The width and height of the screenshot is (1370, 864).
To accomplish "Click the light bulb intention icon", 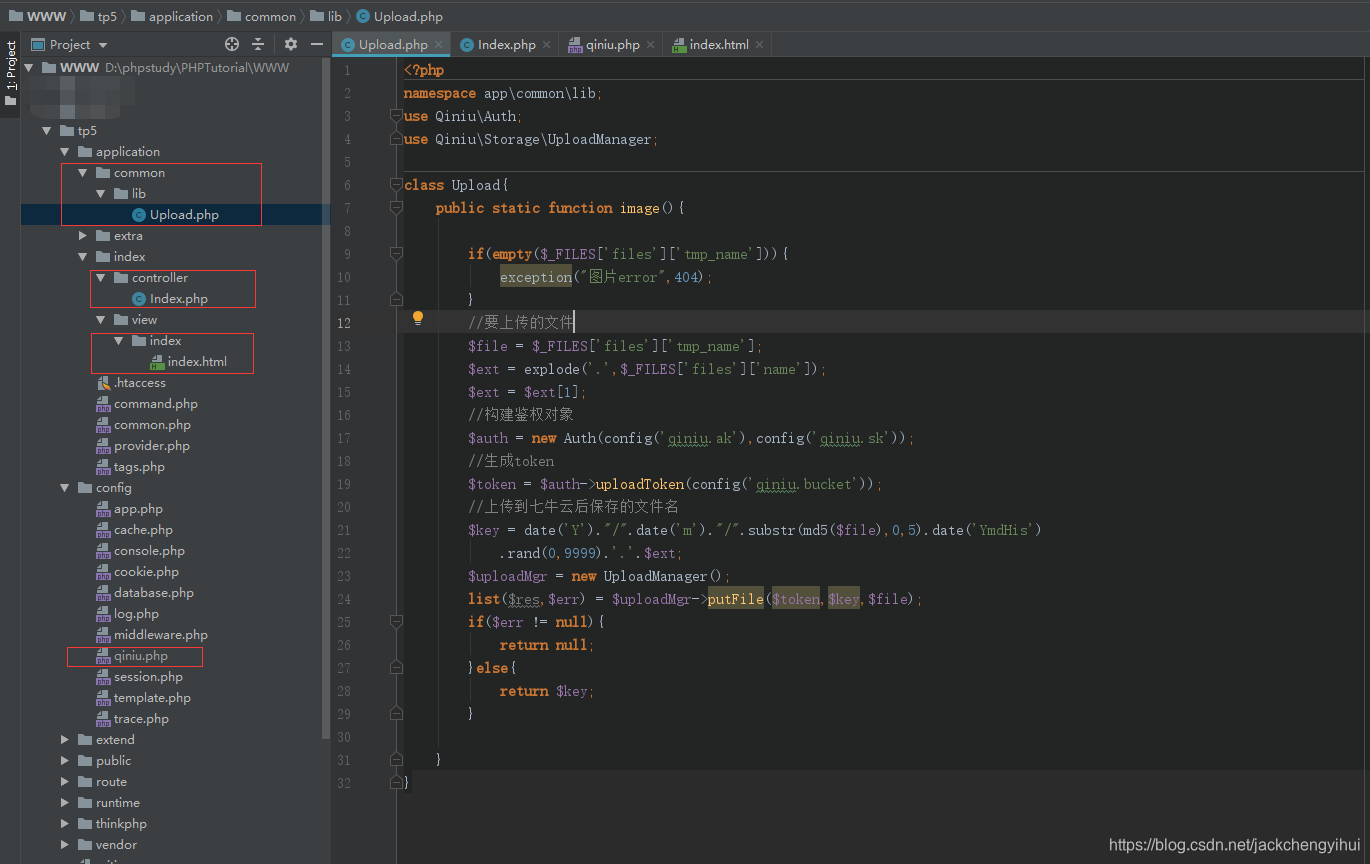I will tap(418, 318).
